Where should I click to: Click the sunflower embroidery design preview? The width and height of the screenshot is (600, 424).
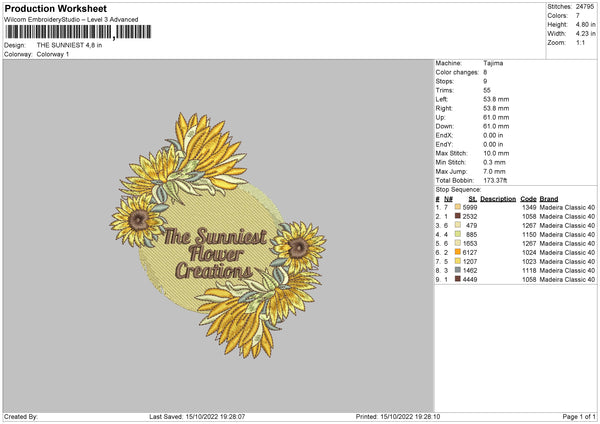pyautogui.click(x=218, y=235)
